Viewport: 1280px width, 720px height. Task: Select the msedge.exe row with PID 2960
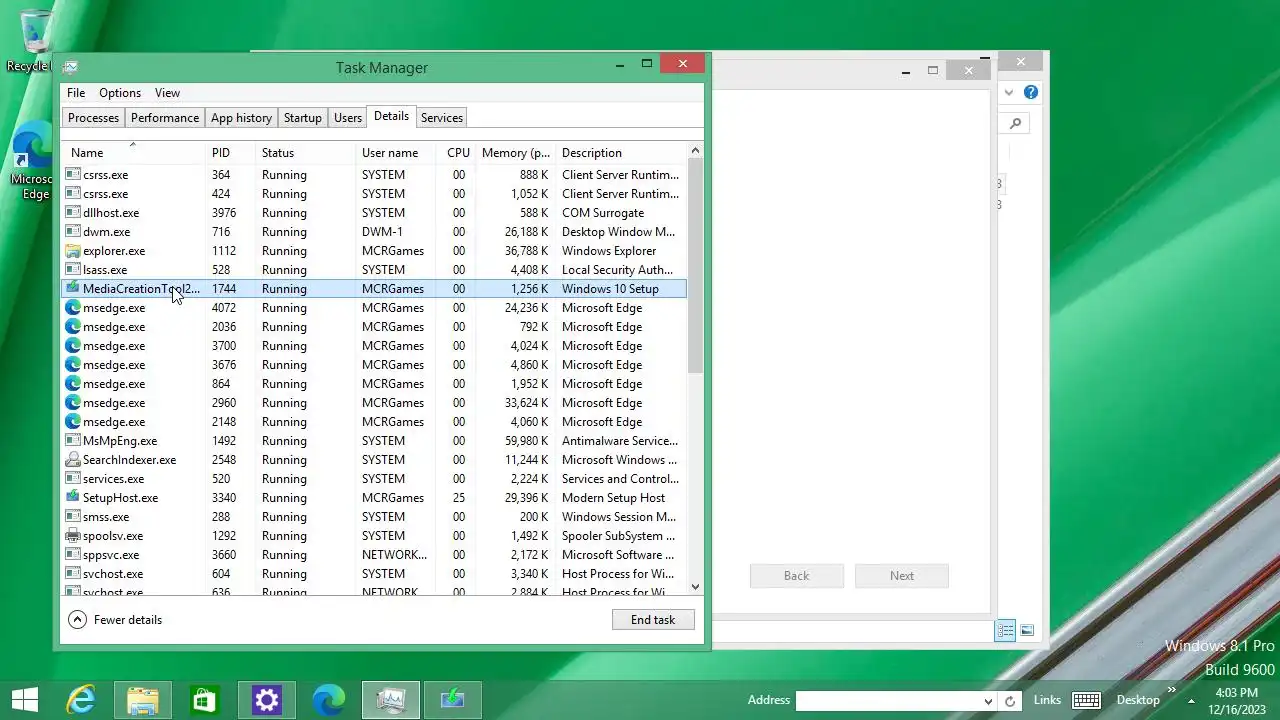tap(375, 403)
